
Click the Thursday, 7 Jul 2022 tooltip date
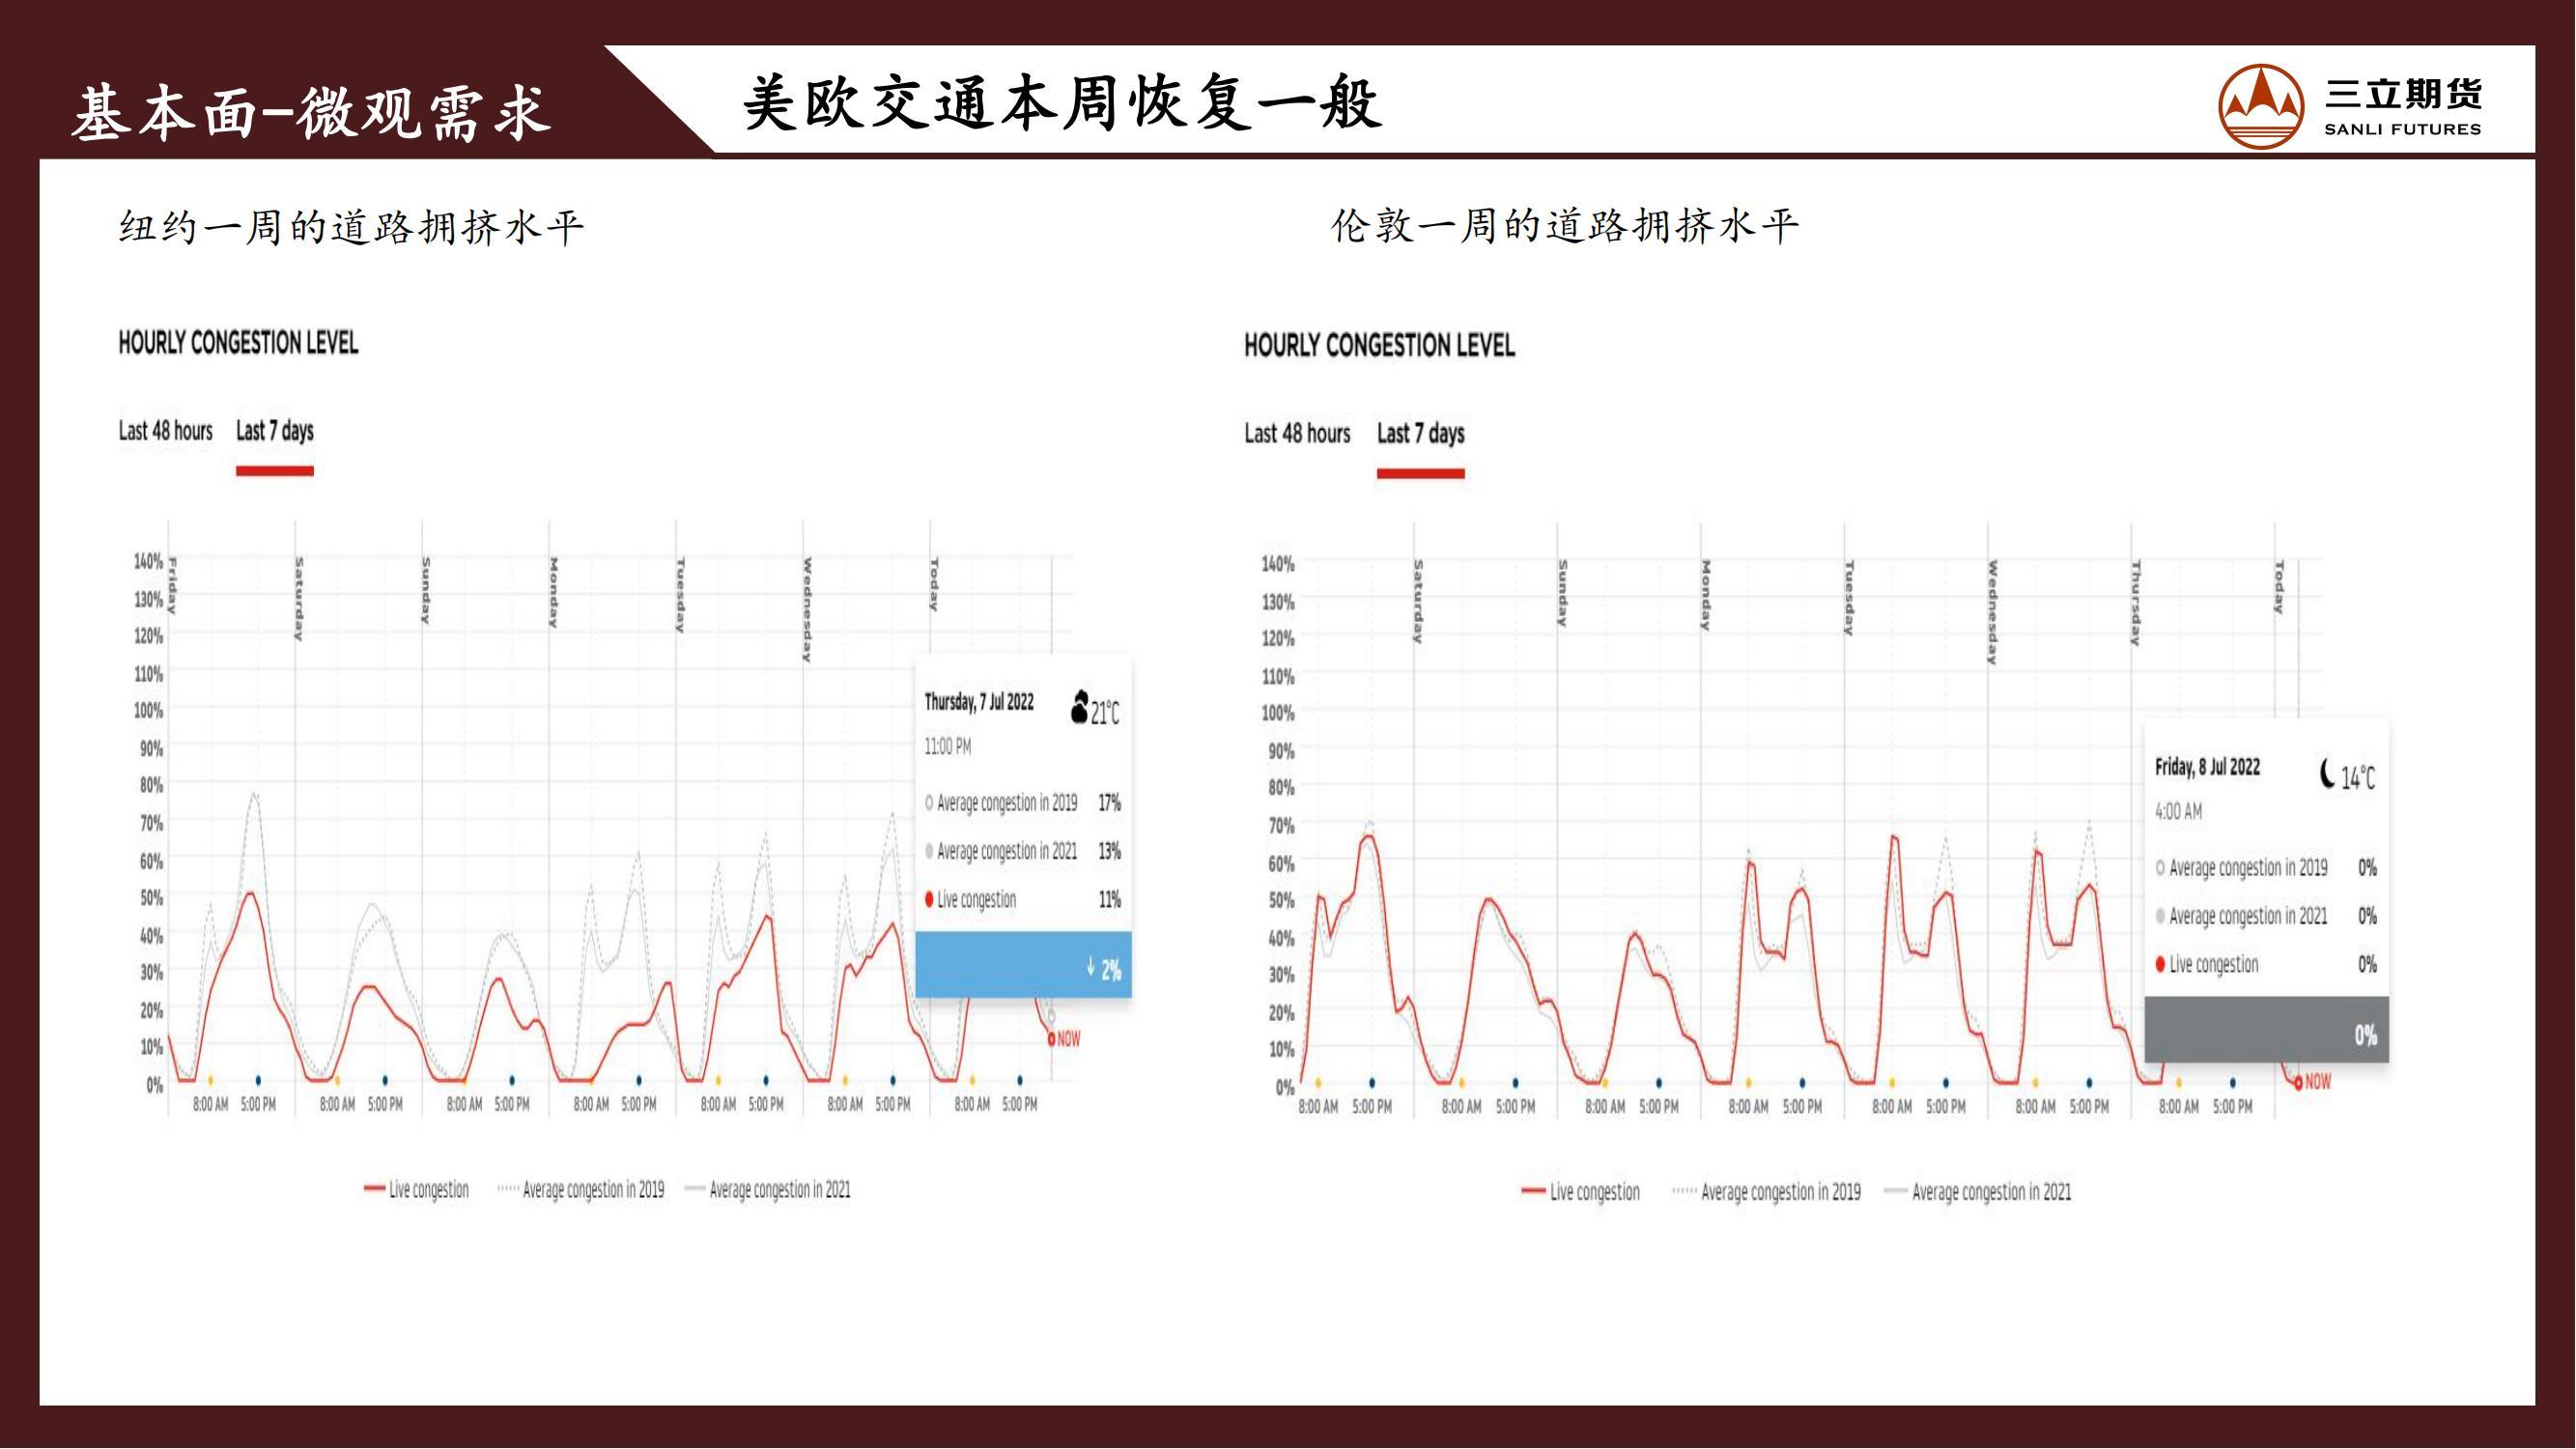pyautogui.click(x=978, y=702)
